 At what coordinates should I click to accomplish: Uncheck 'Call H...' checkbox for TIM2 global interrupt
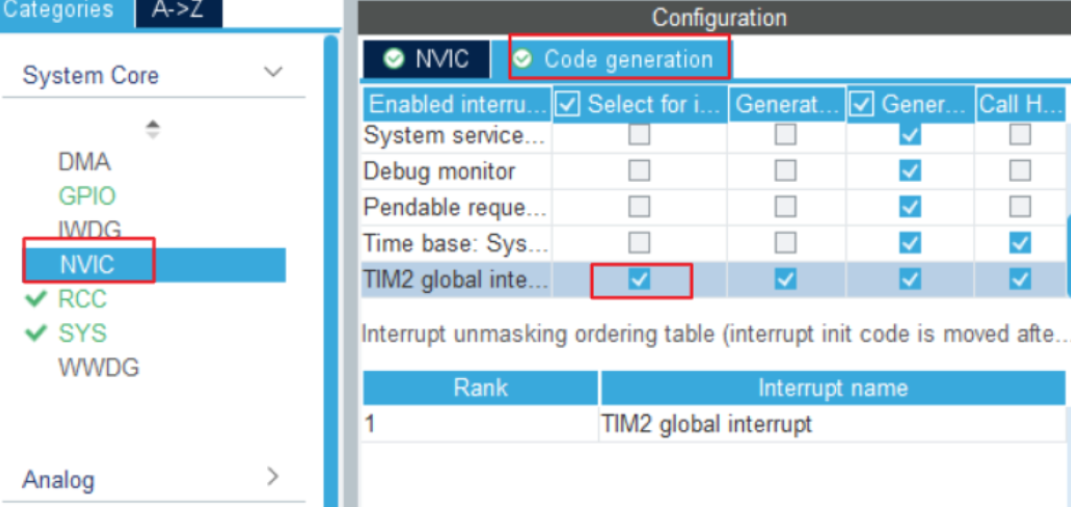1020,279
